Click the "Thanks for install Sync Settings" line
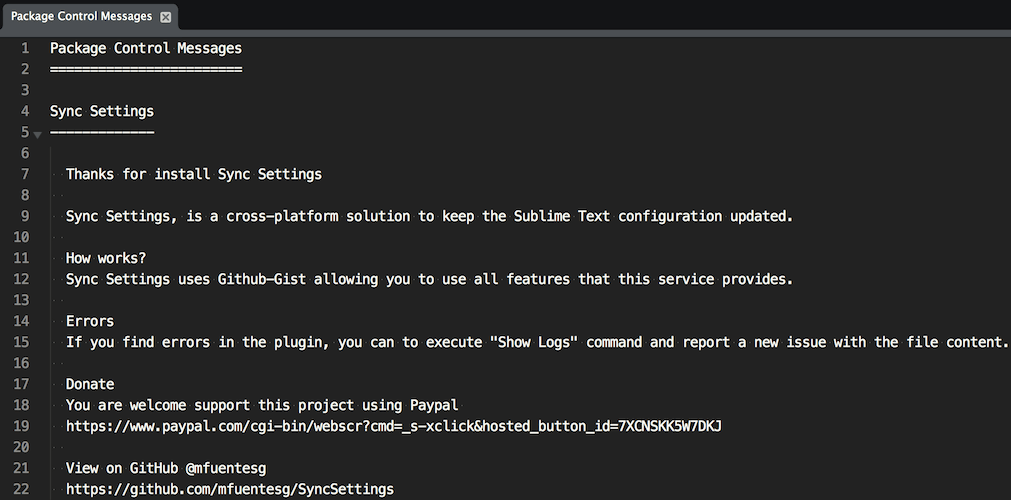The width and height of the screenshot is (1011, 500). point(194,174)
